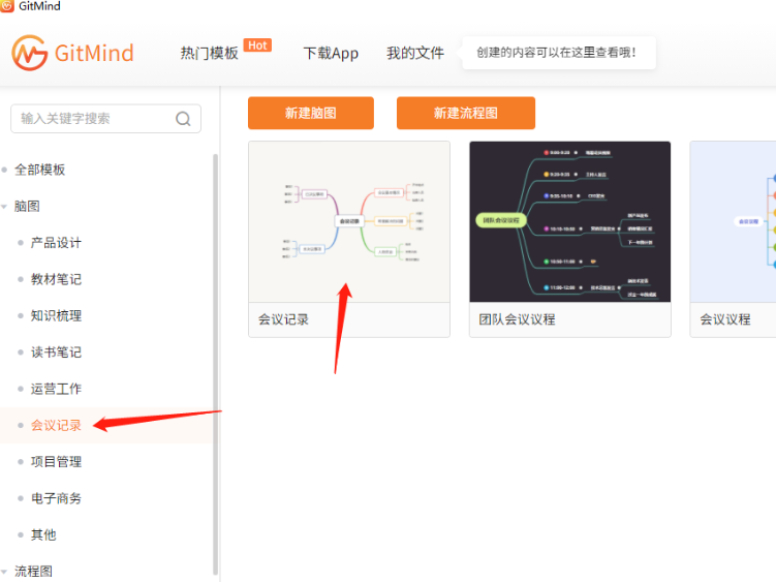The height and width of the screenshot is (582, 776).
Task: Click the sidebar vertical scrollbar
Action: (215, 364)
